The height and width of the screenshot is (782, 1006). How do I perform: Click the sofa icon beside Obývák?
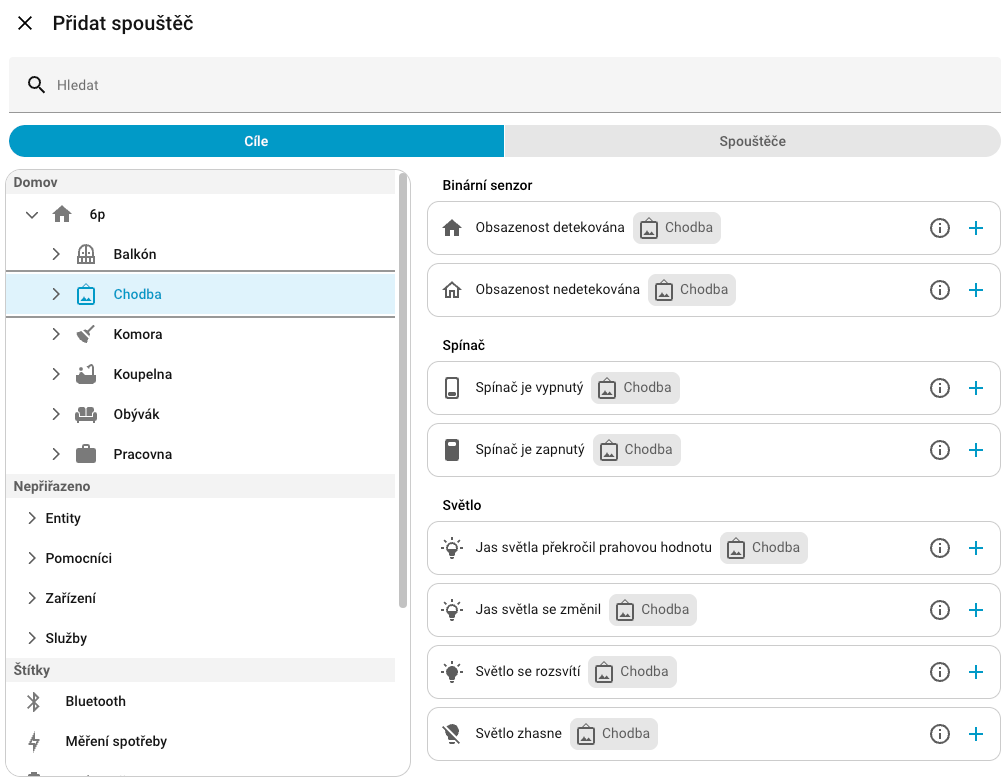tap(87, 413)
